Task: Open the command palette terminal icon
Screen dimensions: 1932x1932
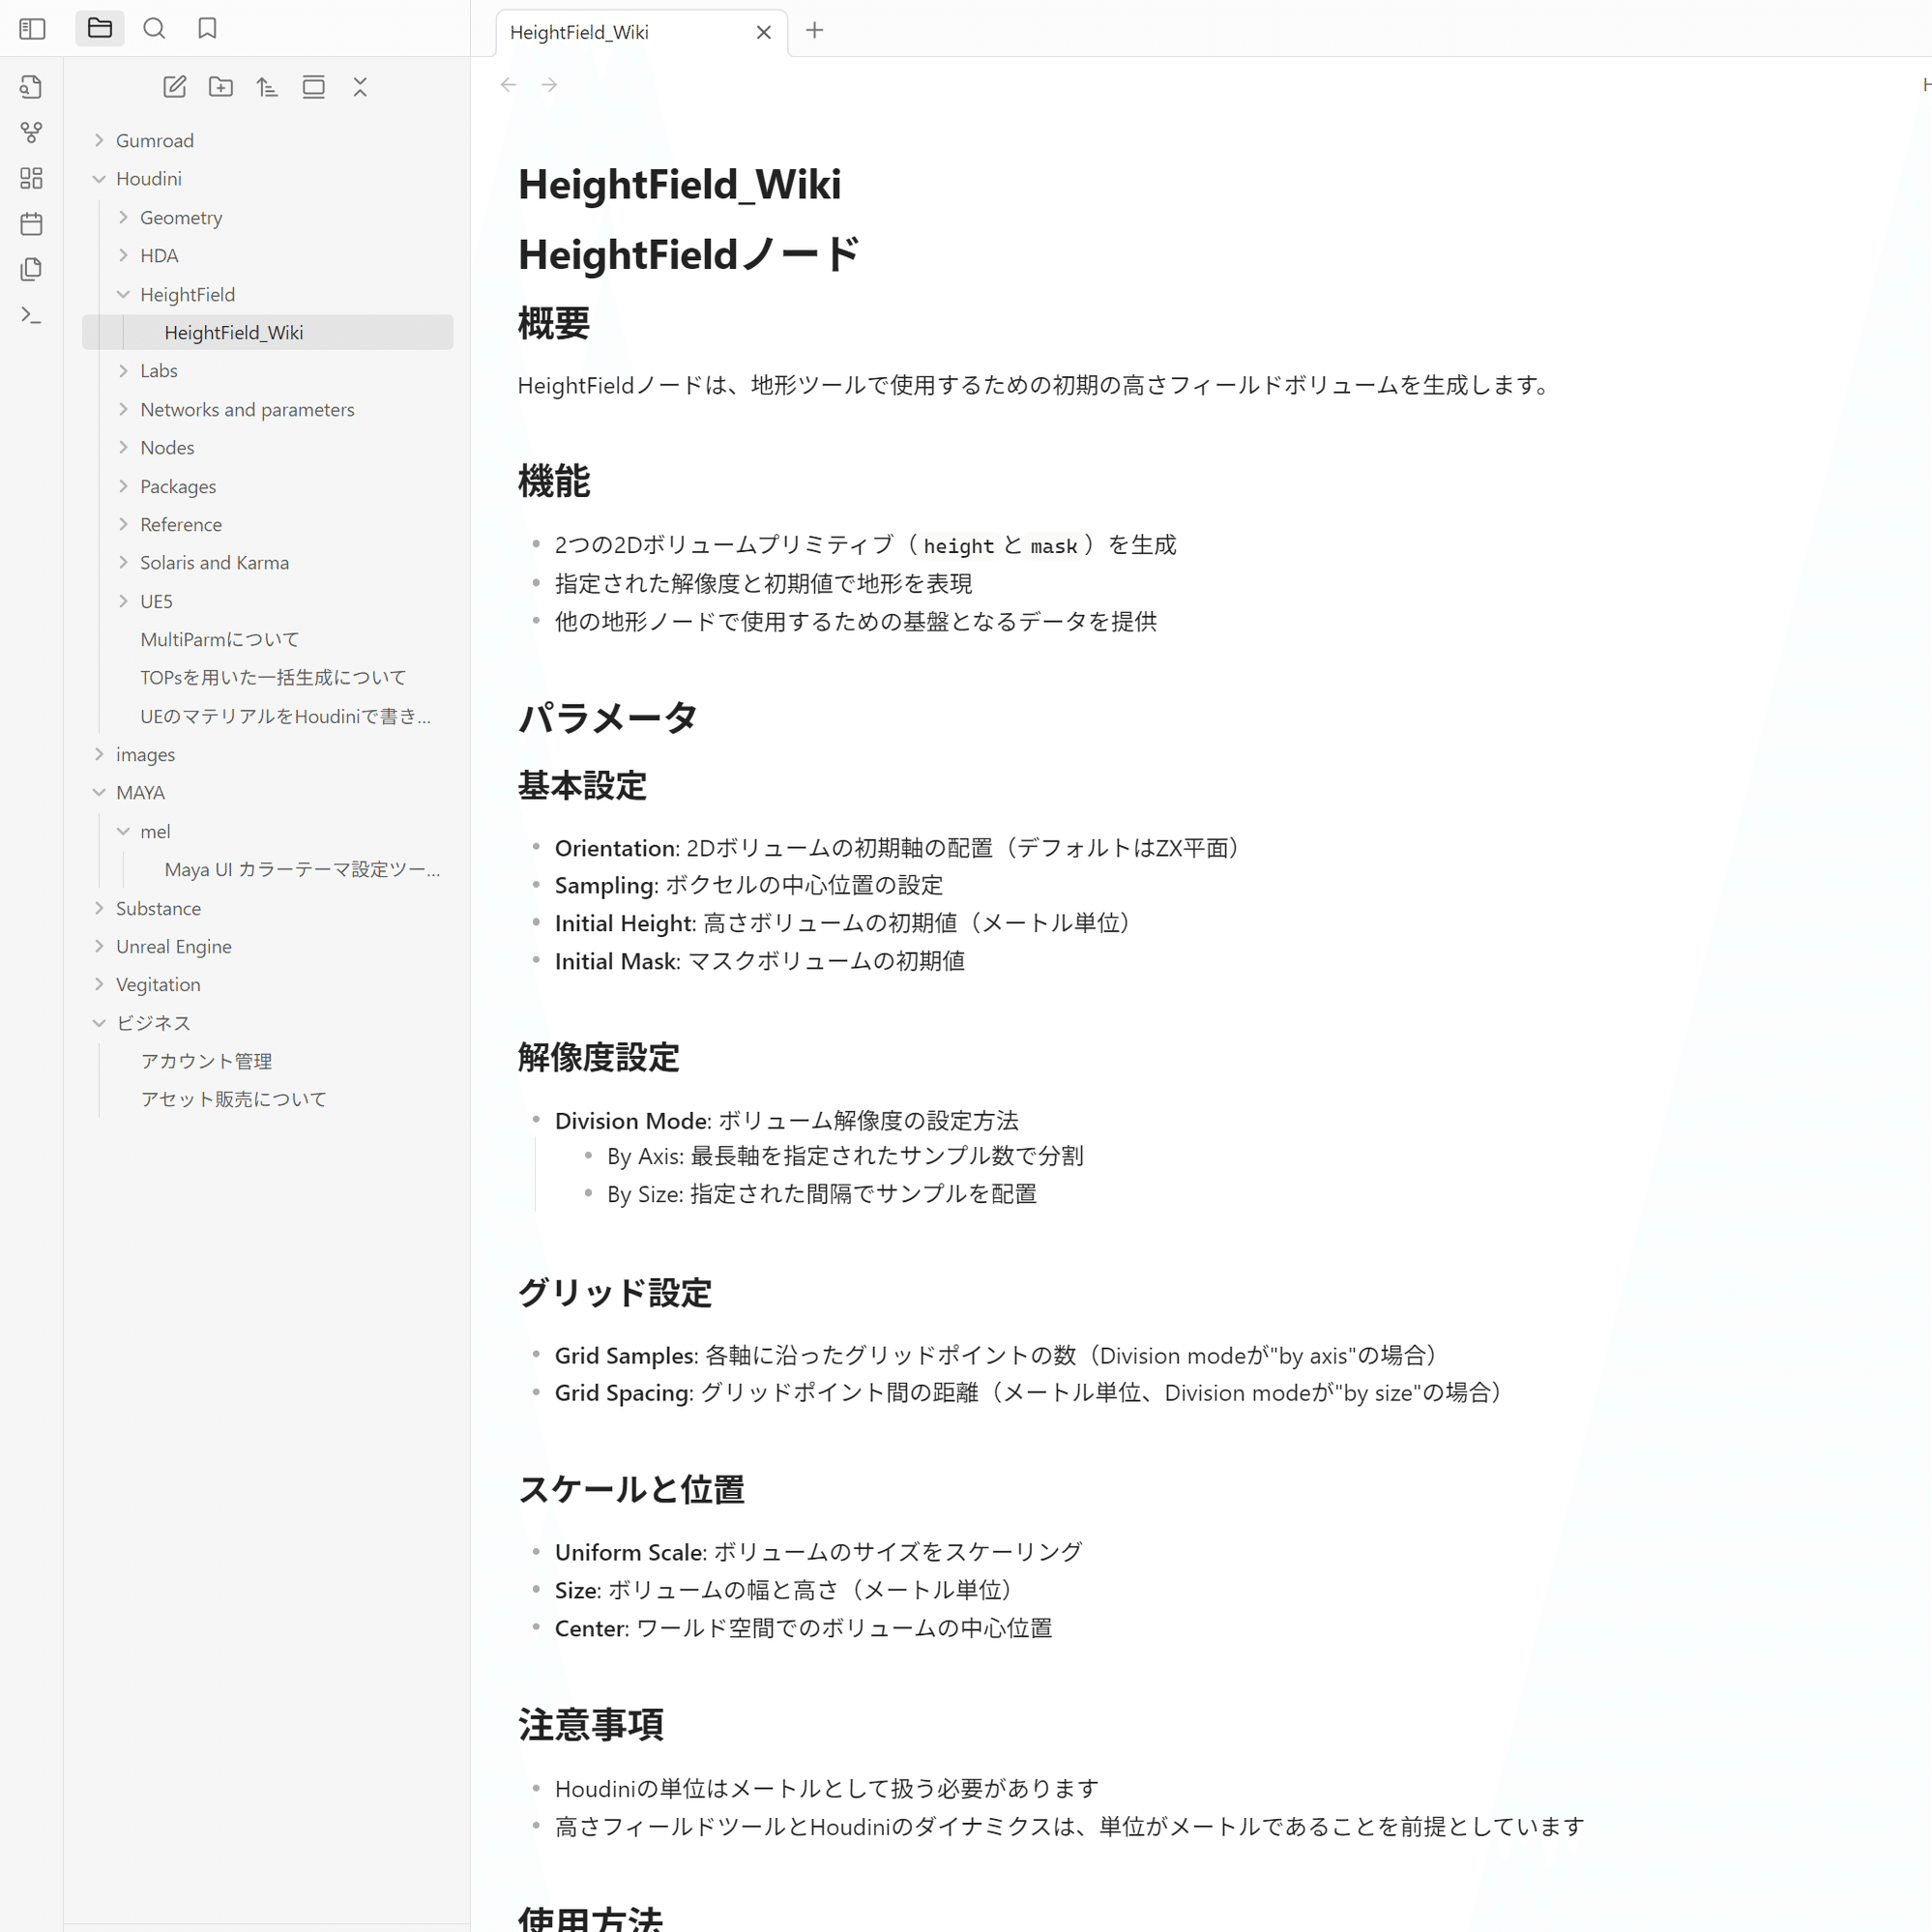Action: click(x=32, y=315)
